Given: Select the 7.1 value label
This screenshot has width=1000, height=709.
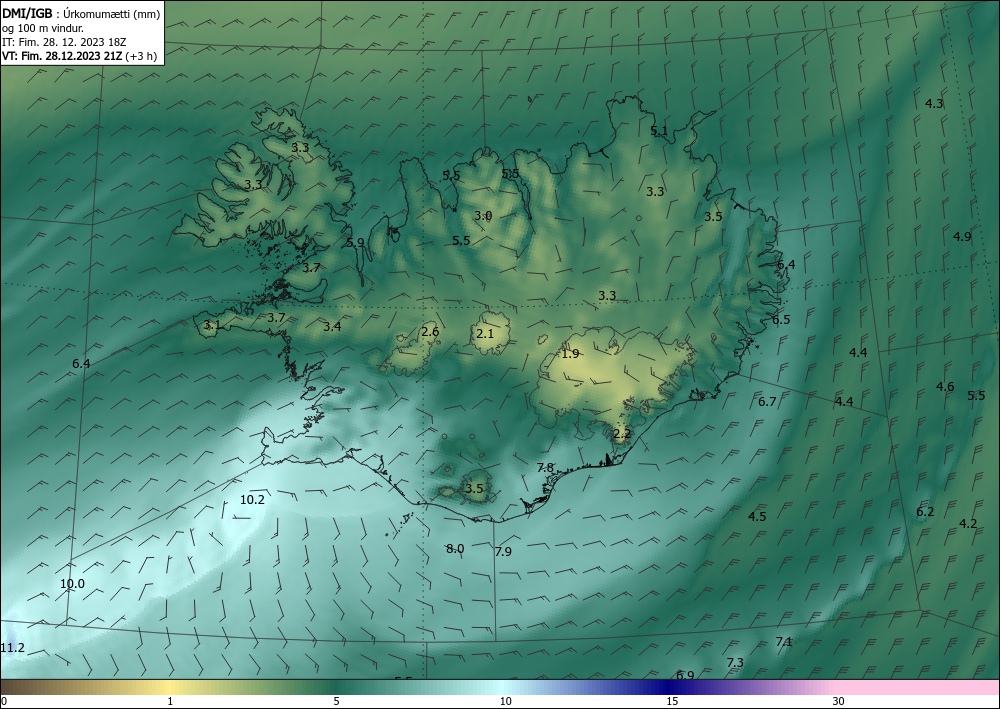Looking at the screenshot, I should (784, 641).
